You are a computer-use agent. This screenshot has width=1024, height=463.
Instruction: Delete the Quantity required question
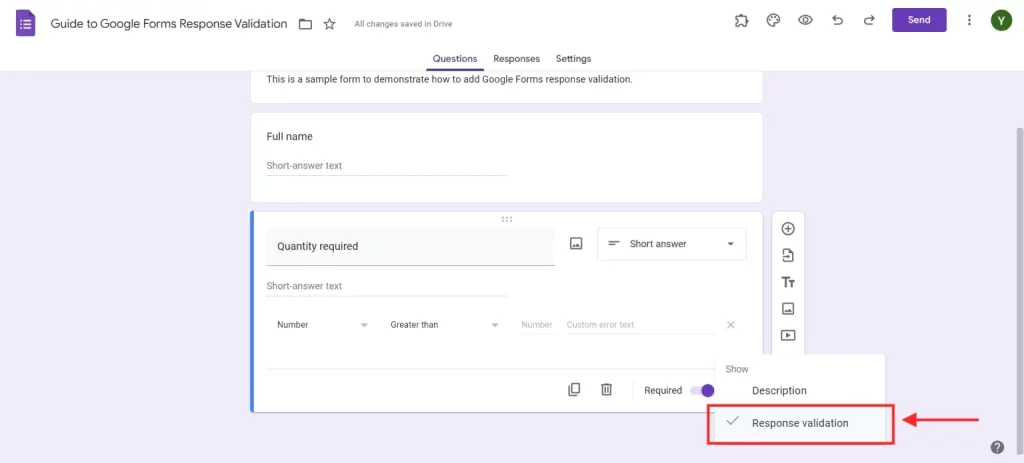[x=607, y=390]
